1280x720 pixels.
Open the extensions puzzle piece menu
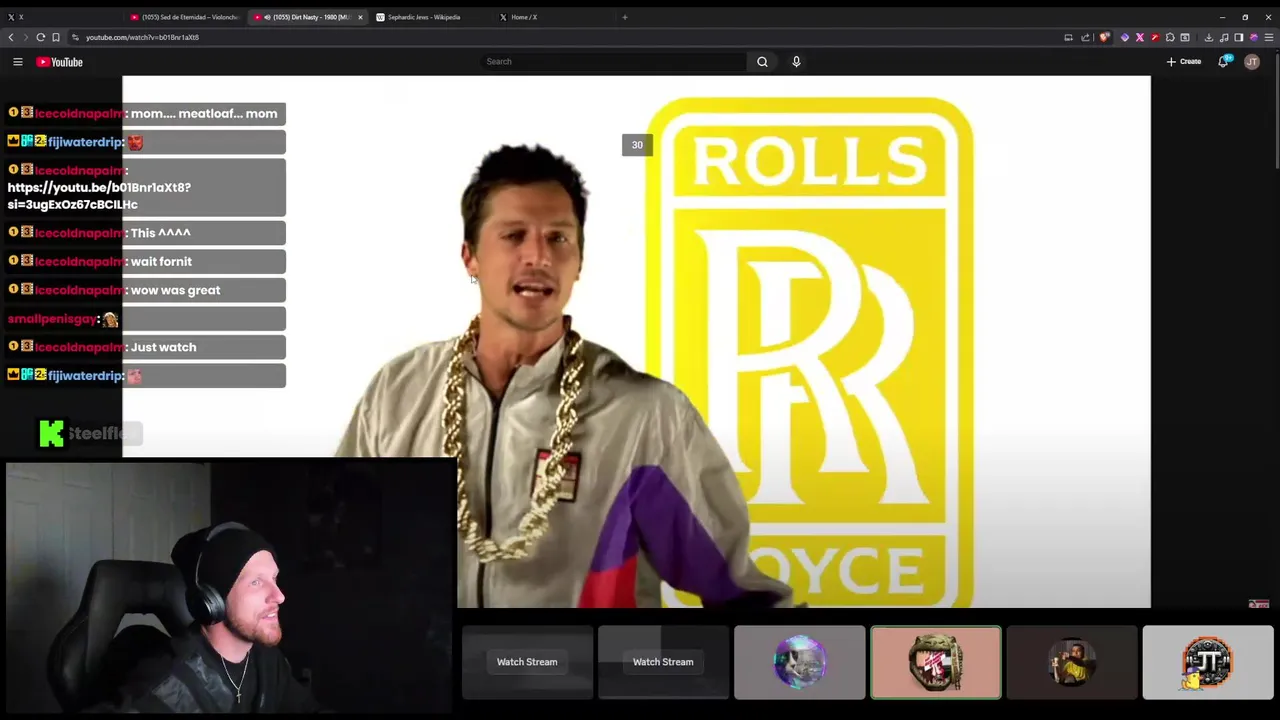tap(1170, 37)
